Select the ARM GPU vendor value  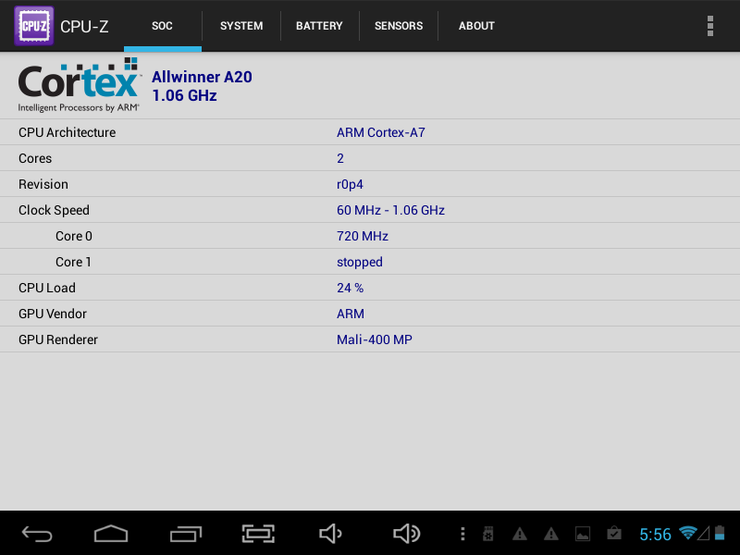pos(350,314)
